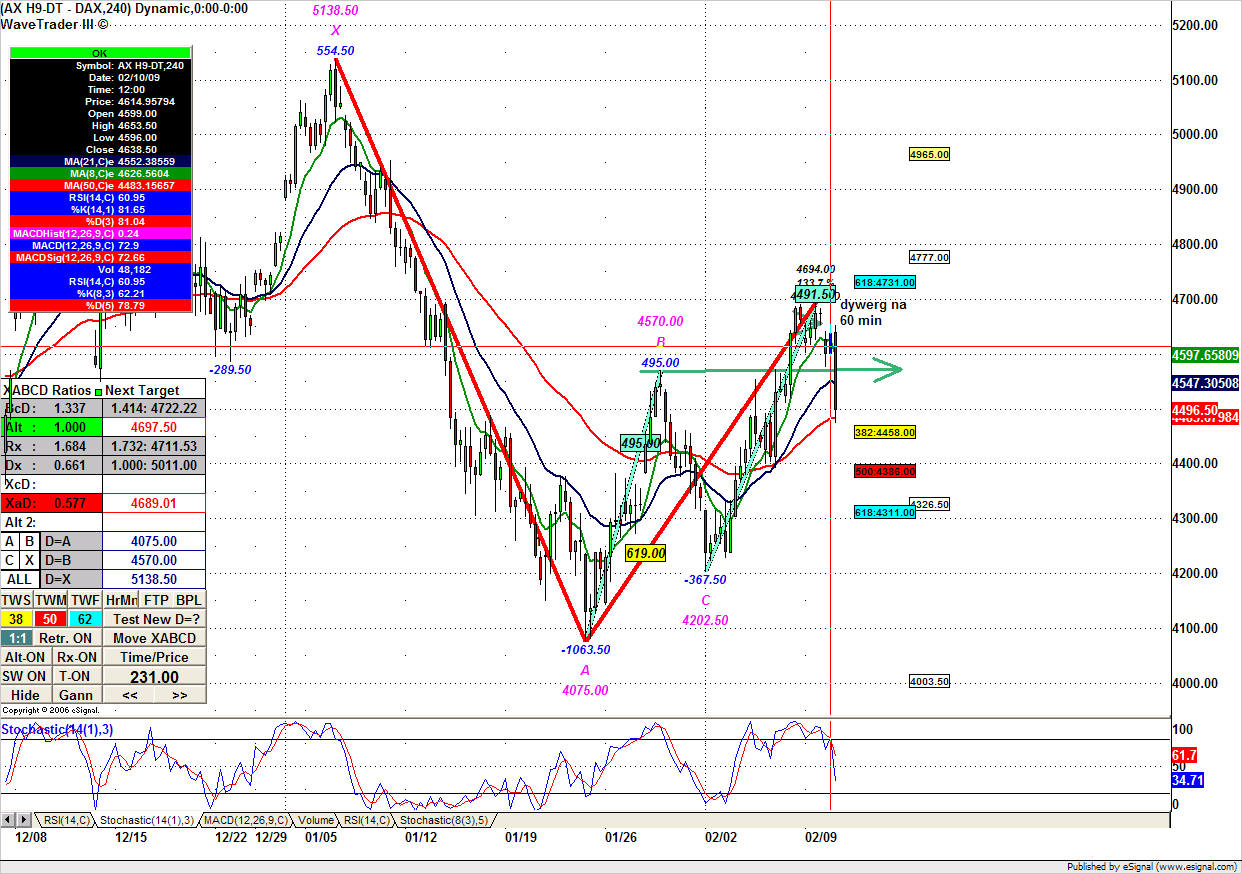
Task: Click the red 500:4388.00 label
Action: click(x=885, y=471)
